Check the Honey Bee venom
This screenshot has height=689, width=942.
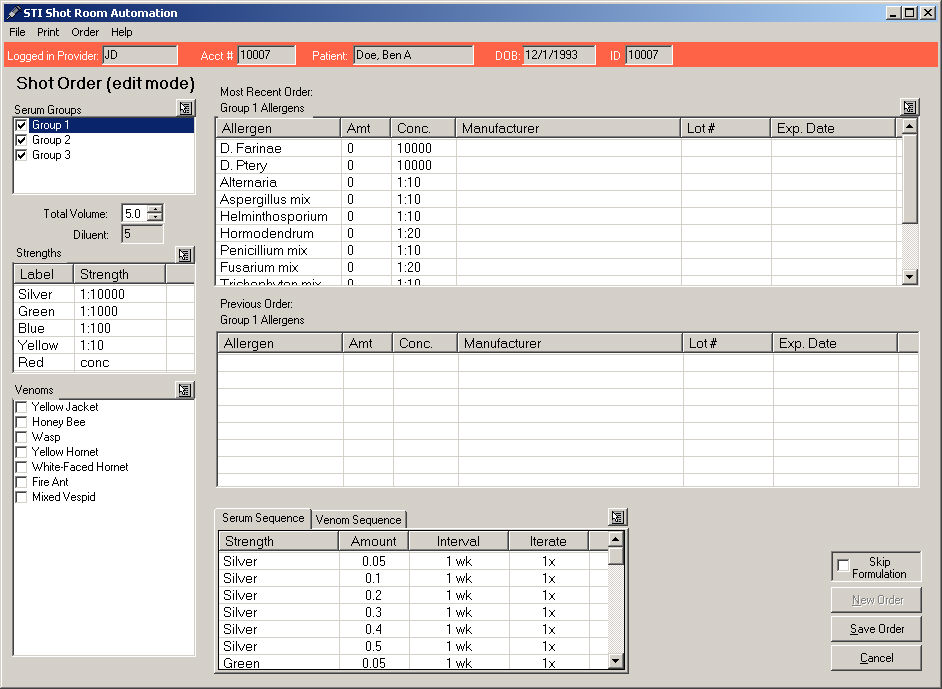tap(22, 422)
